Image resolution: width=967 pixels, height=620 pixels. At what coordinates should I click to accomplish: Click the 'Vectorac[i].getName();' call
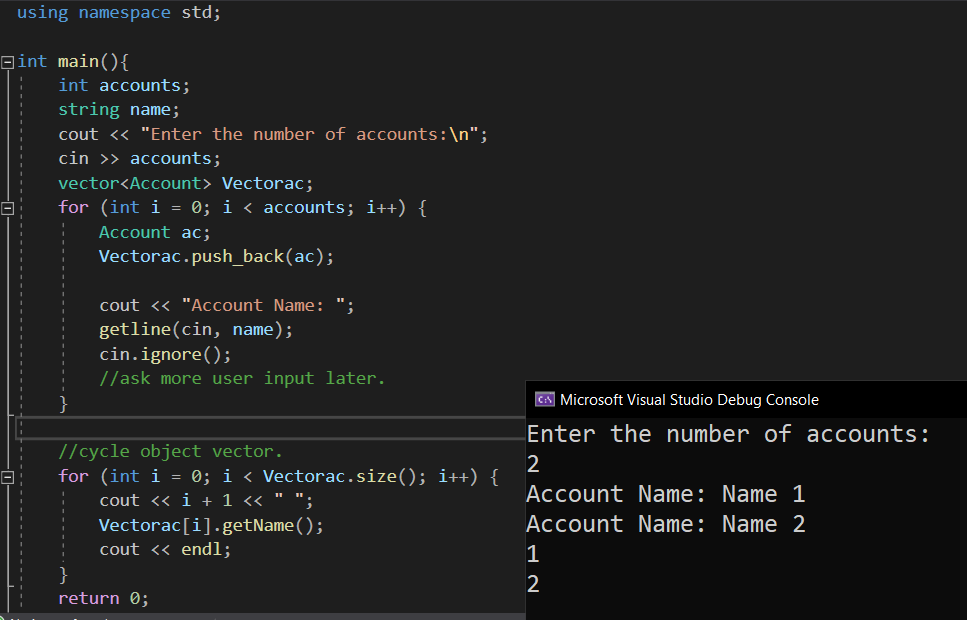210,524
